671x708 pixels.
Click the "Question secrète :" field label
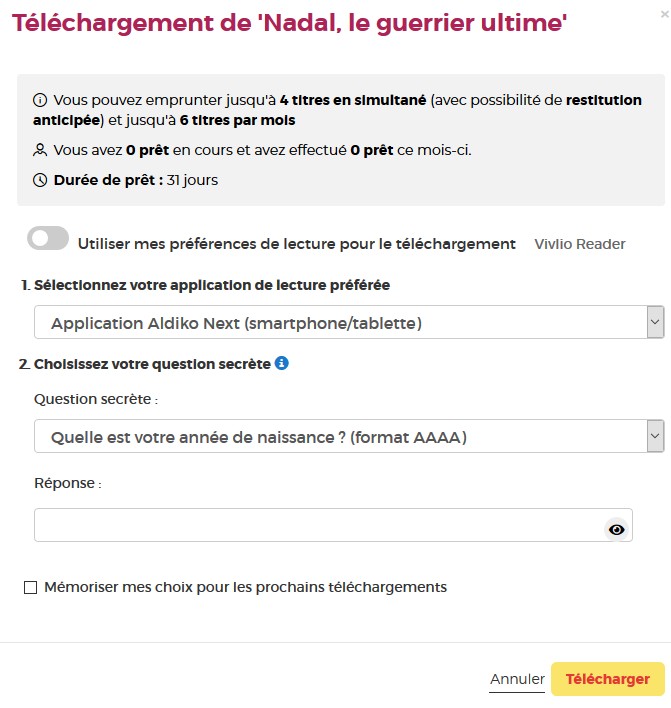(96, 399)
